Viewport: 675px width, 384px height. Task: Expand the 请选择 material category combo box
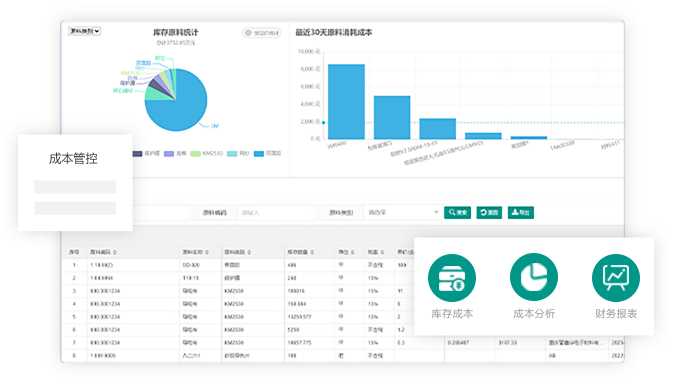403,212
